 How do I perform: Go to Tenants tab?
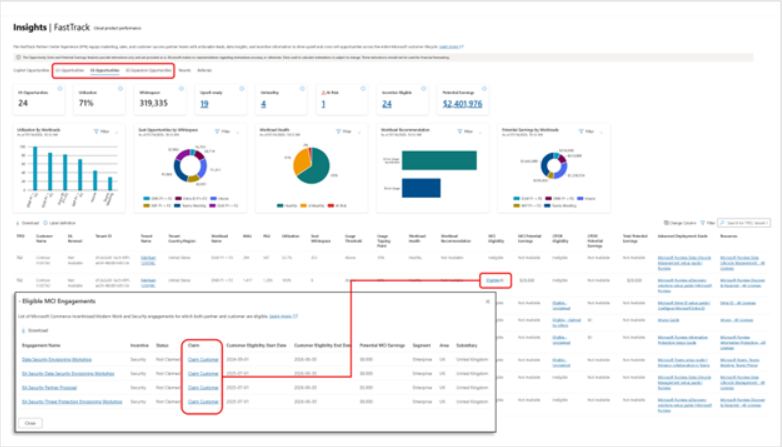click(x=185, y=70)
